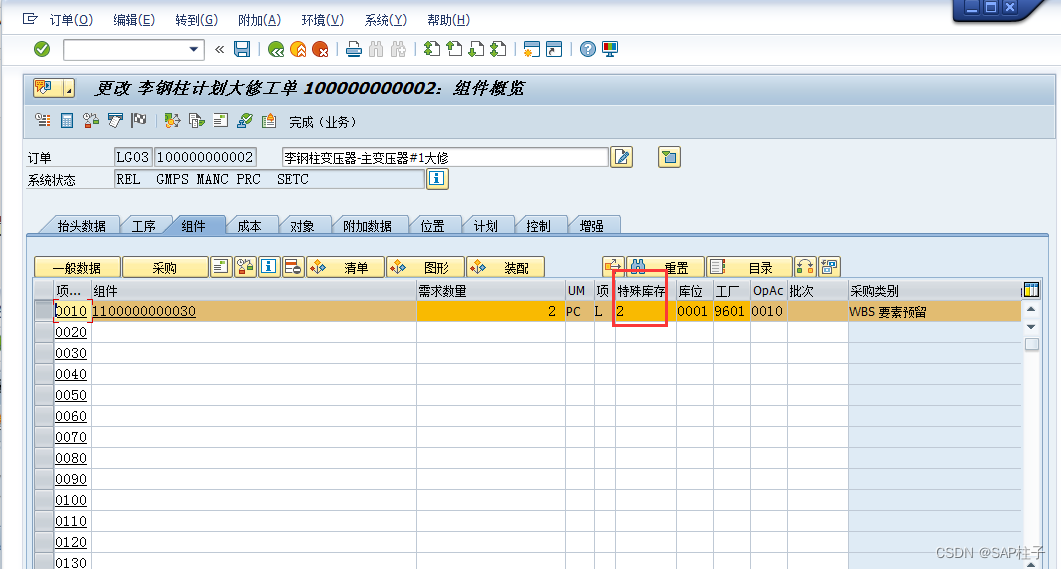Open the 增强 tab

(x=591, y=226)
